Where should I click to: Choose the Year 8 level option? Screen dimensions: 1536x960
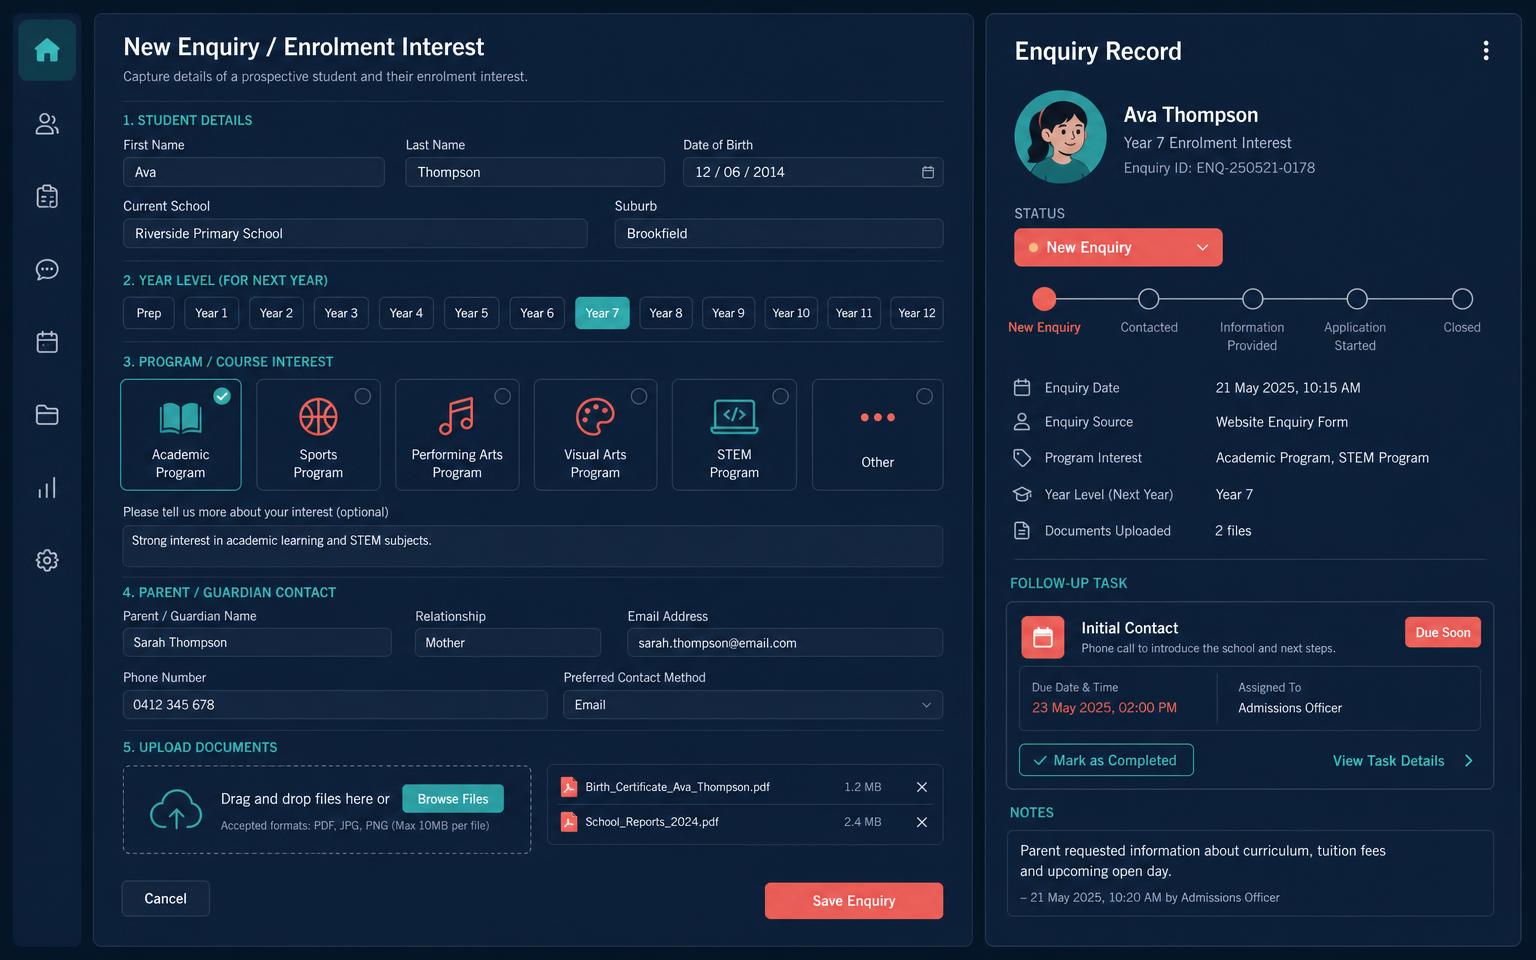[666, 313]
